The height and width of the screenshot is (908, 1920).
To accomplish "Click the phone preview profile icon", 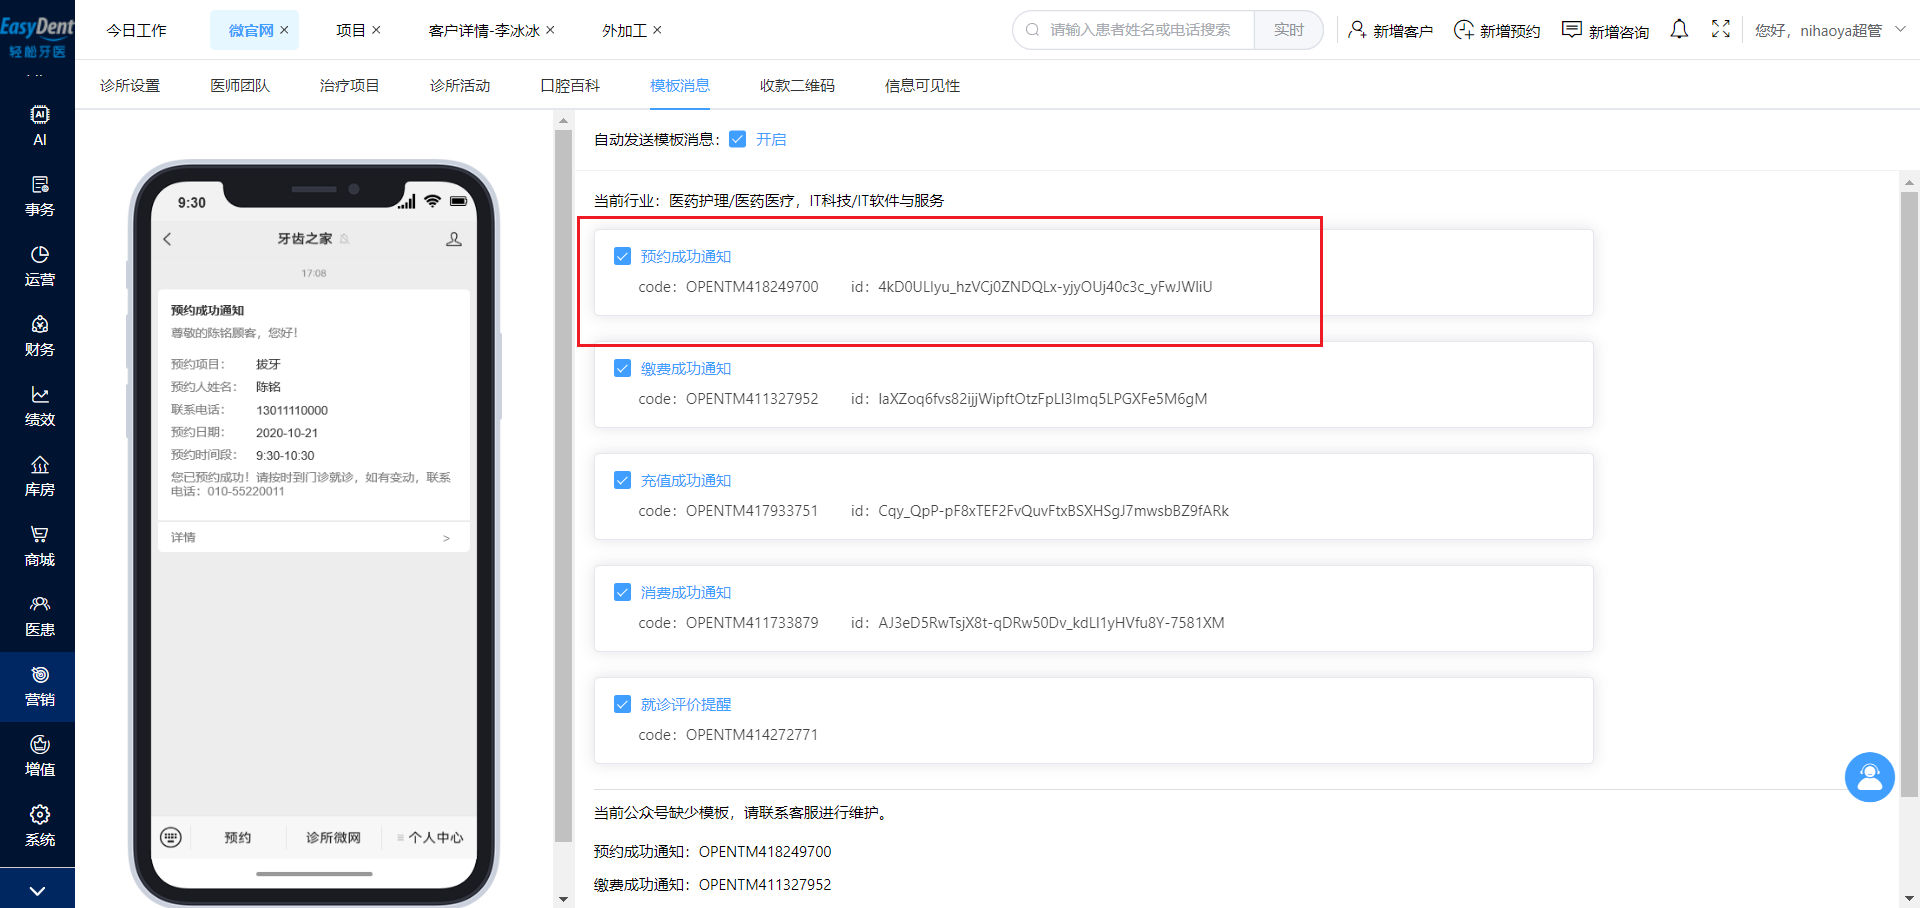I will [454, 239].
